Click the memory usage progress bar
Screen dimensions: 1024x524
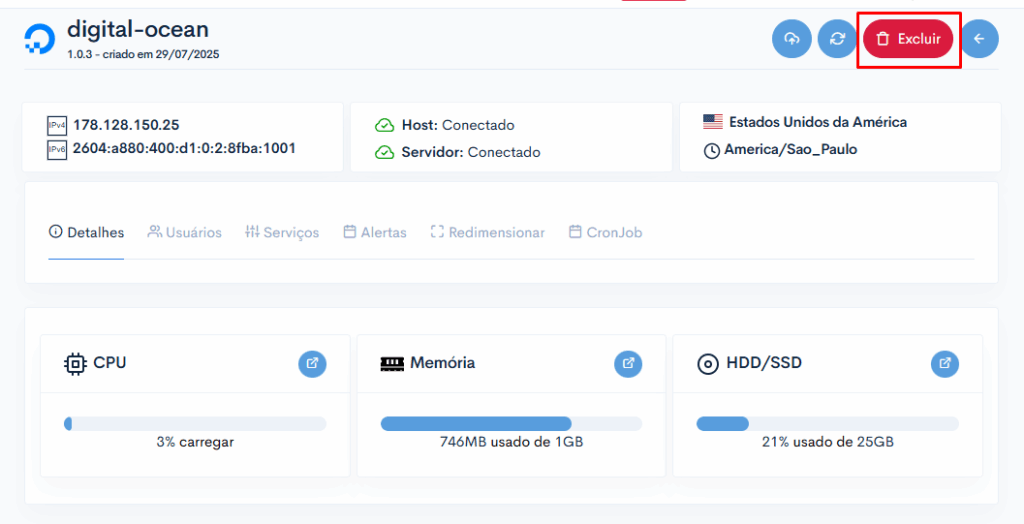click(x=511, y=424)
